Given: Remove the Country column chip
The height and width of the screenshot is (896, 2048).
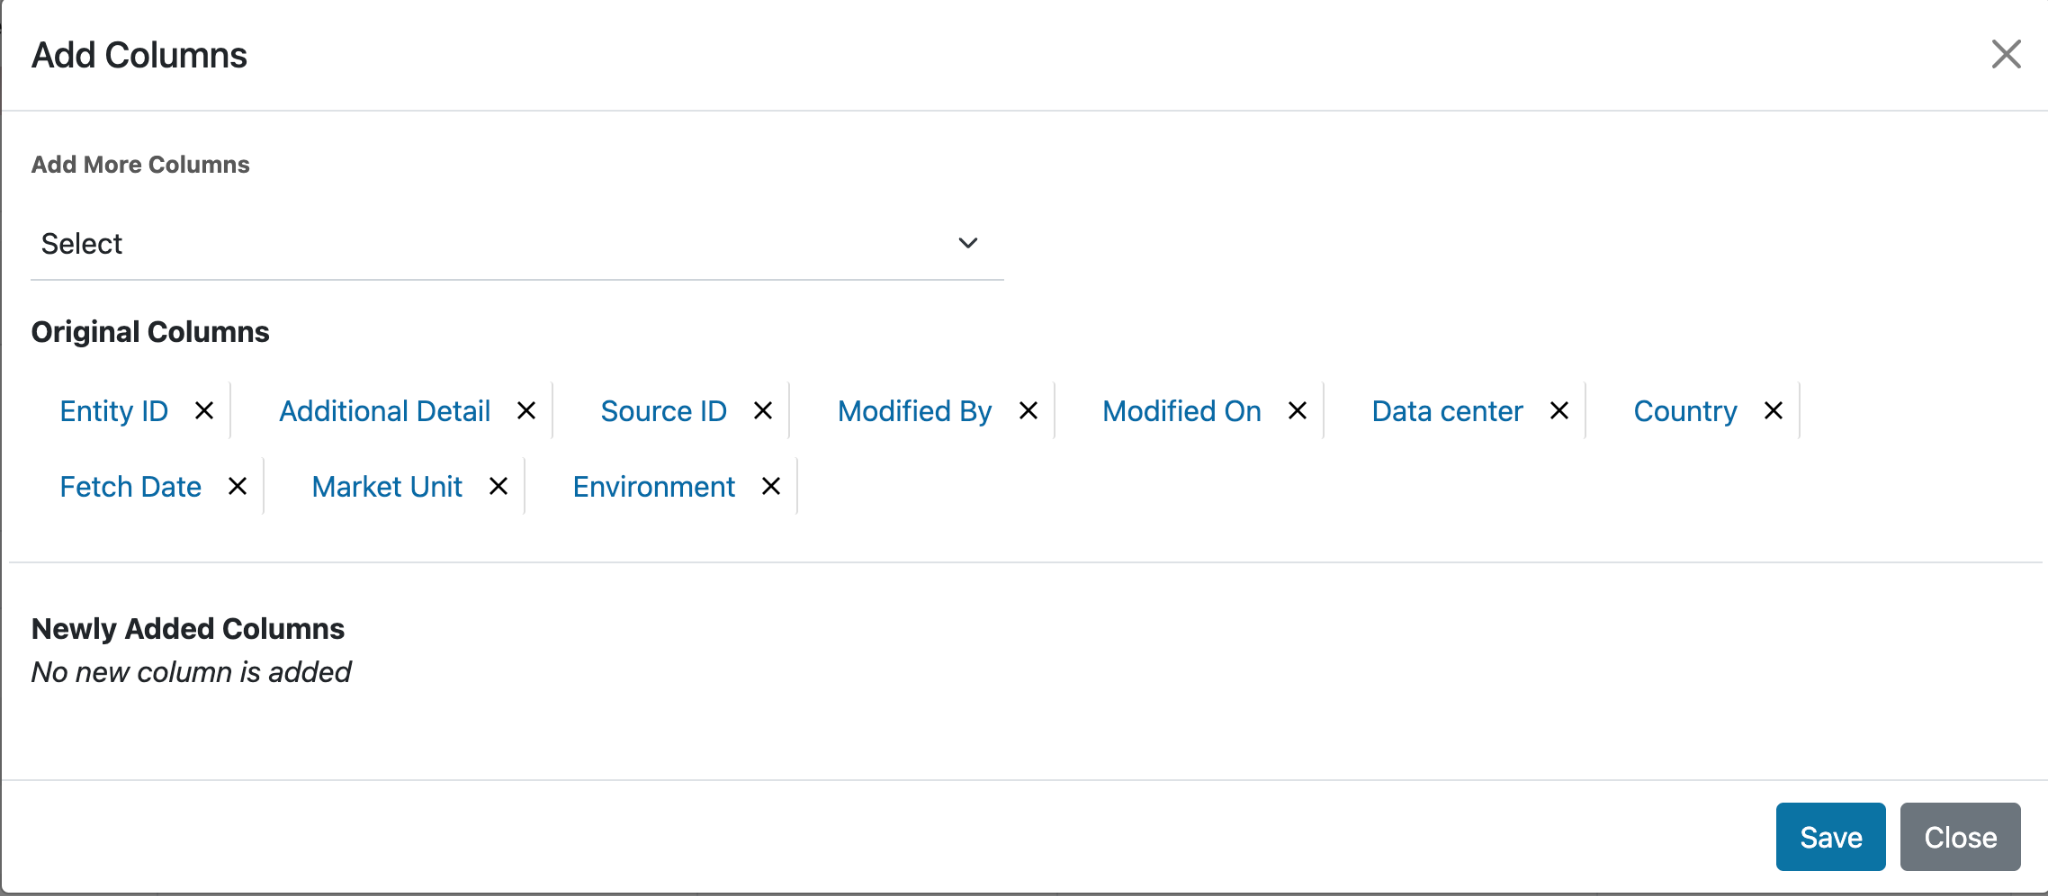Looking at the screenshot, I should [1773, 411].
